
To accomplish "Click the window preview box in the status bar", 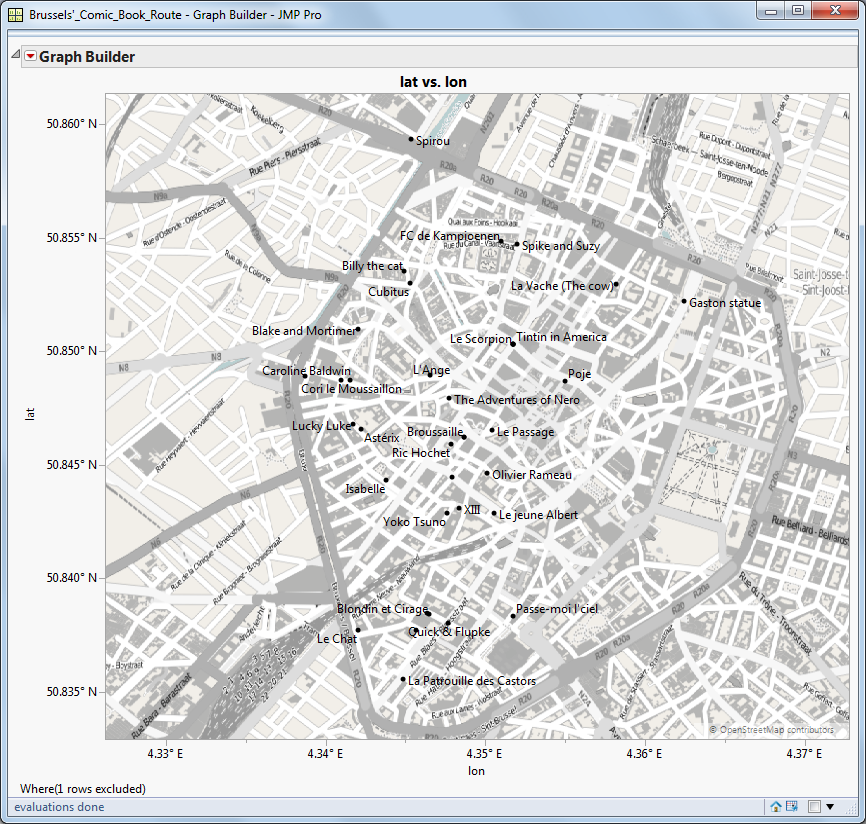I will [x=814, y=807].
